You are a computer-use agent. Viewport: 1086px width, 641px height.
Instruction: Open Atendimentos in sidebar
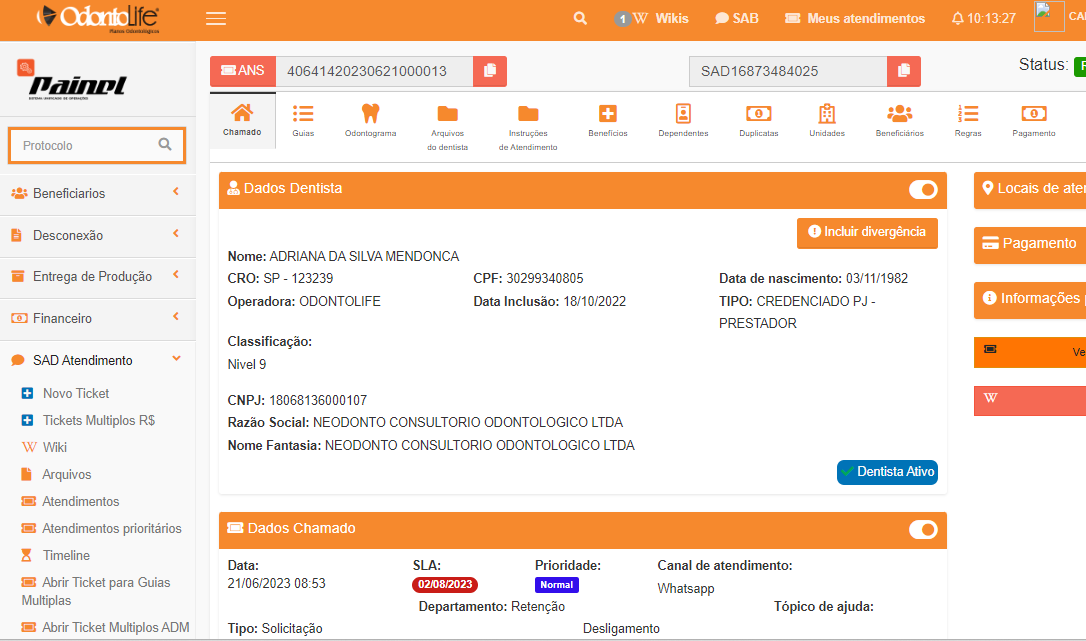point(71,502)
